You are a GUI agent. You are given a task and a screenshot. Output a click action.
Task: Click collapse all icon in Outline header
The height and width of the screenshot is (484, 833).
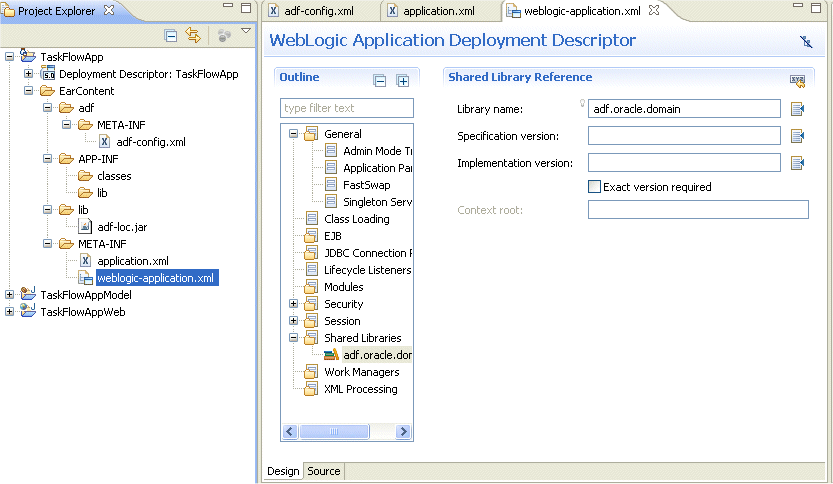pyautogui.click(x=380, y=81)
